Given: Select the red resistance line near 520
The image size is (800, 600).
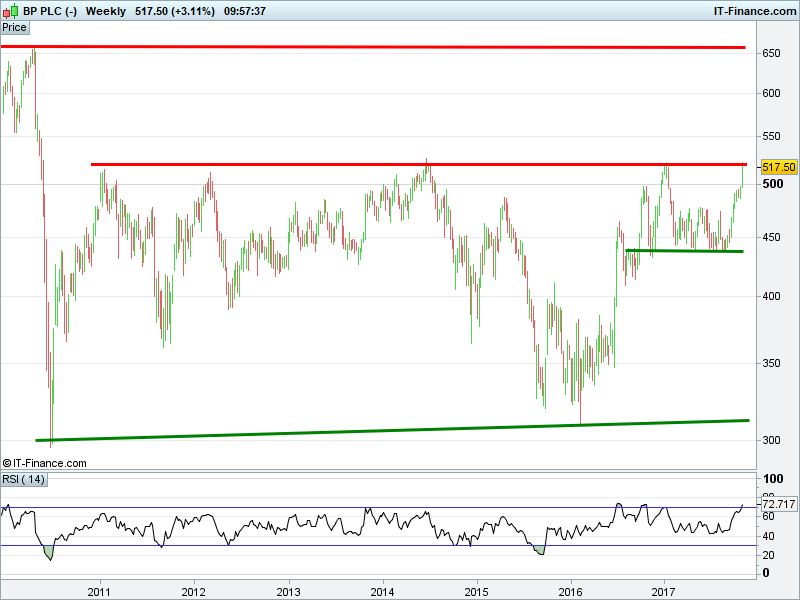Looking at the screenshot, I should pyautogui.click(x=418, y=164).
